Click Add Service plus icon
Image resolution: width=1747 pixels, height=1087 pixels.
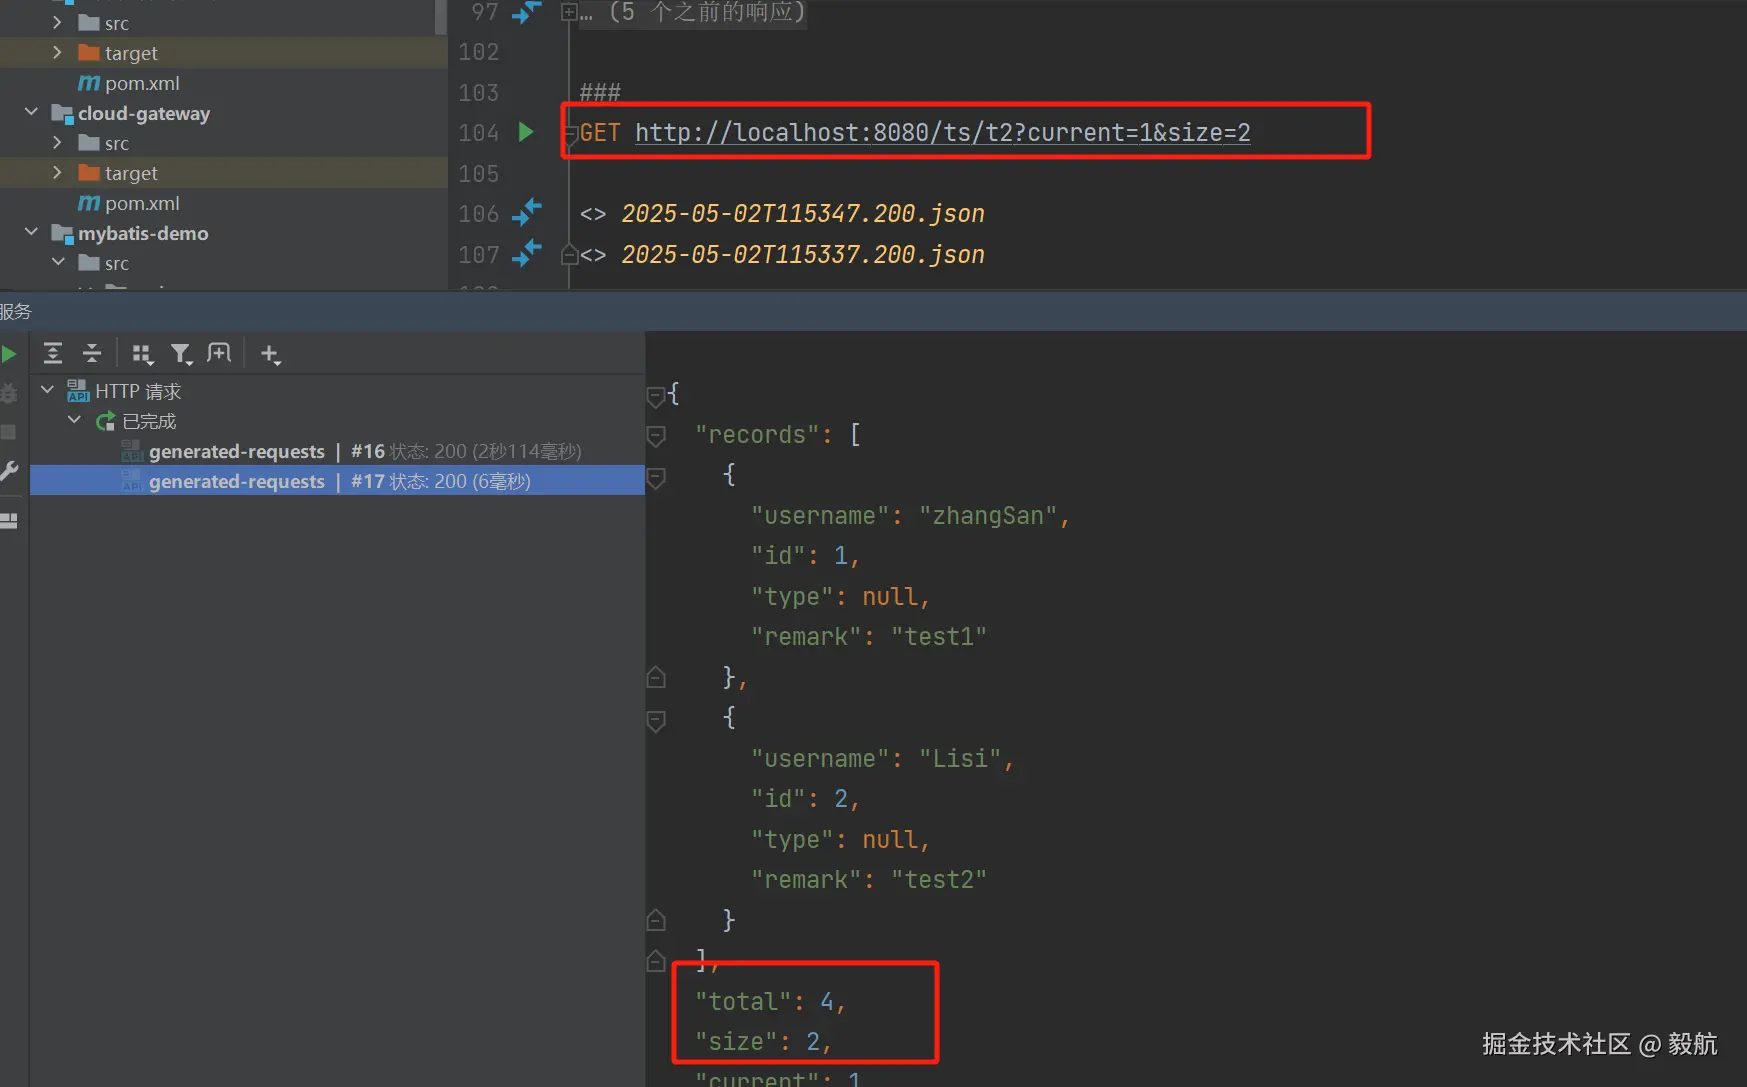pos(270,354)
